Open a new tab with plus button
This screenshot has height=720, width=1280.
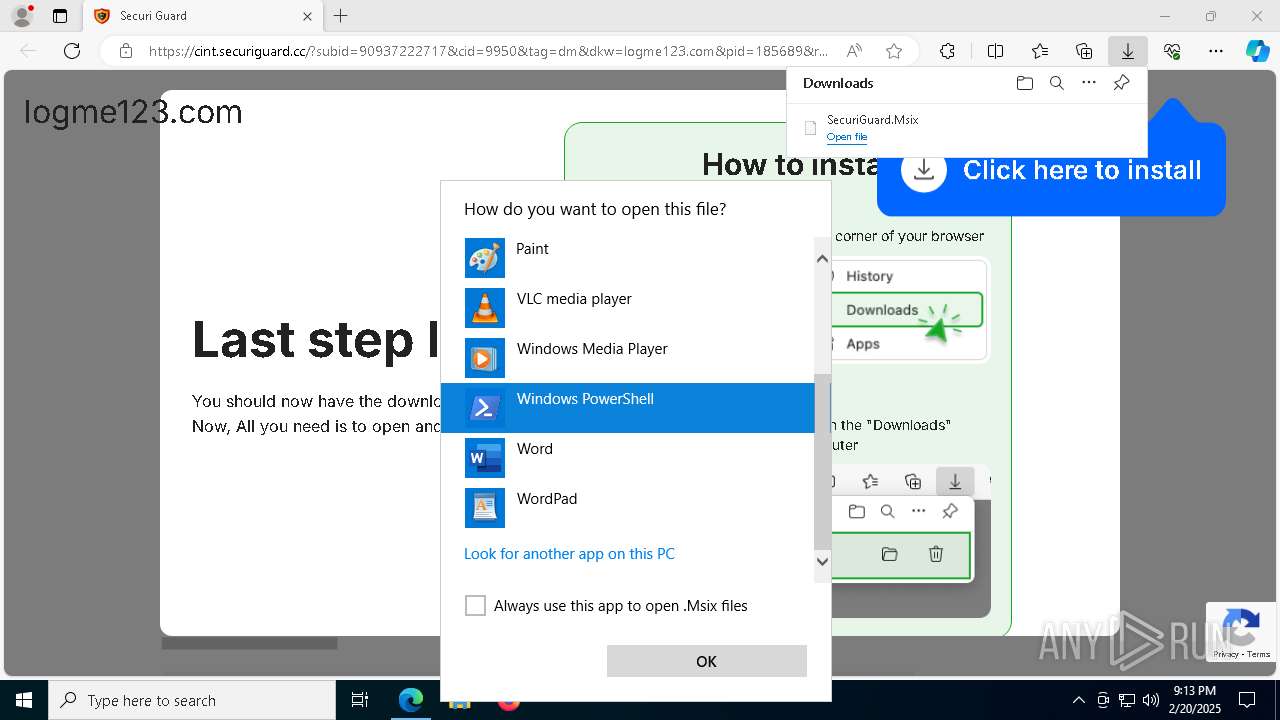[341, 16]
